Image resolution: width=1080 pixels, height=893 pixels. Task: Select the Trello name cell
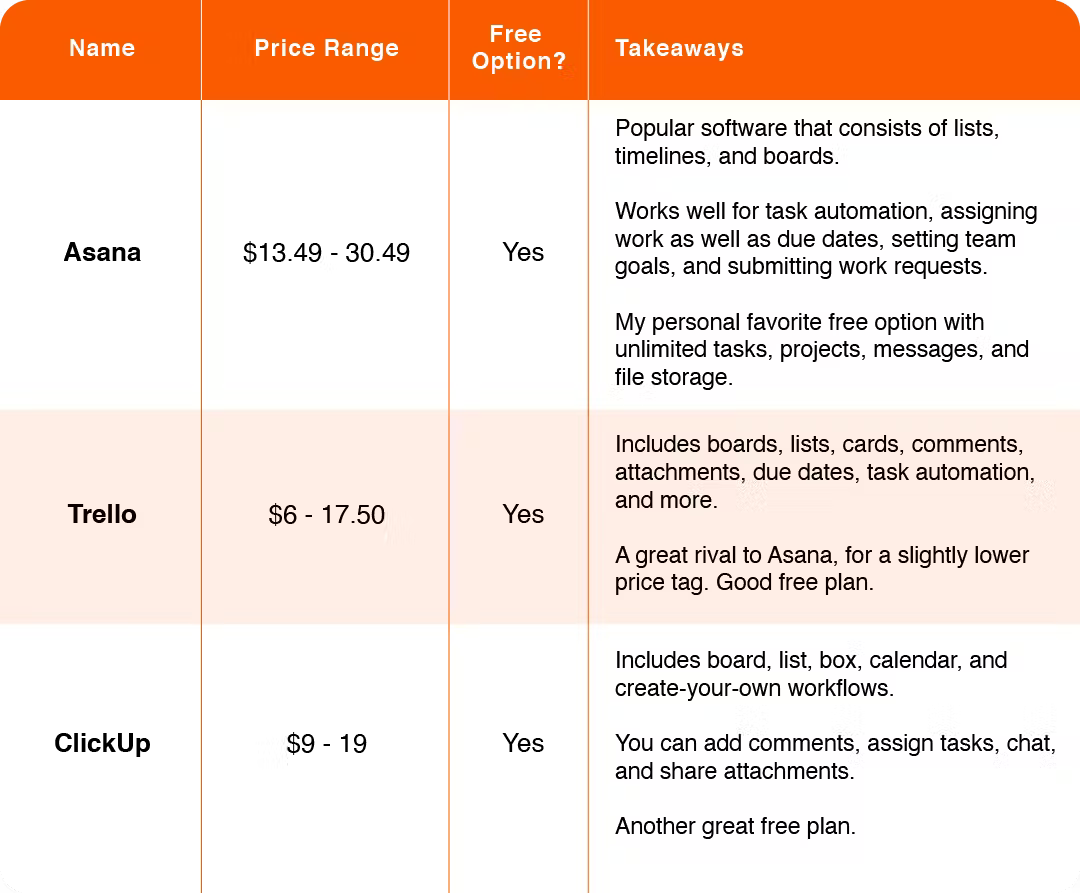coord(102,514)
